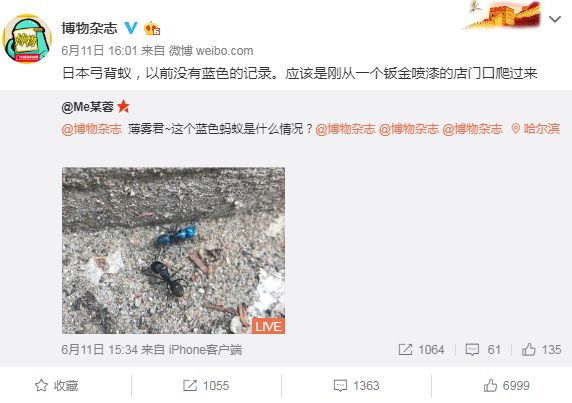
Task: Open the blue ant live photo
Action: (x=173, y=251)
